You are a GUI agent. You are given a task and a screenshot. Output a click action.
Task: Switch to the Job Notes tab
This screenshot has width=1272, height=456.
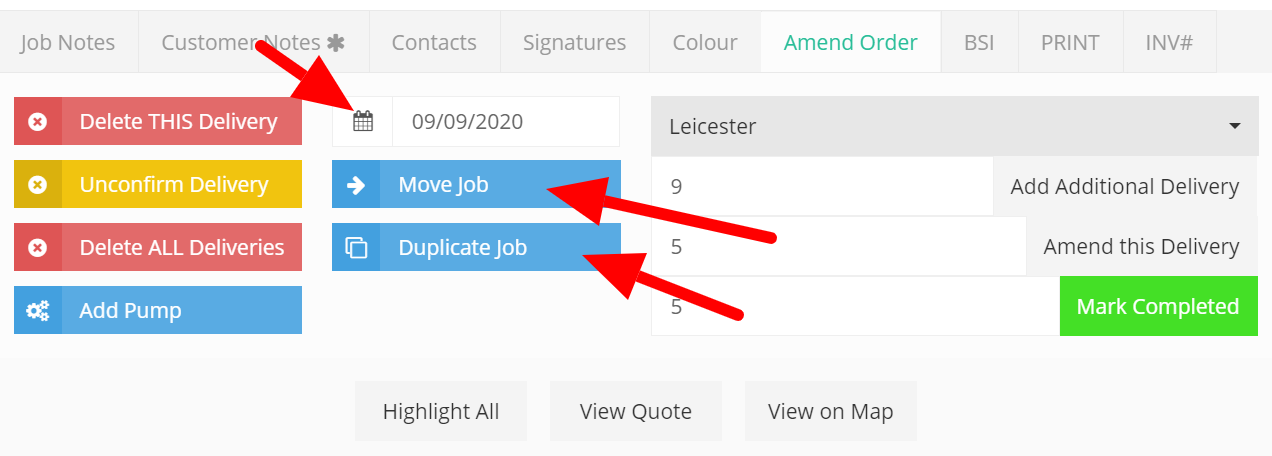(68, 42)
